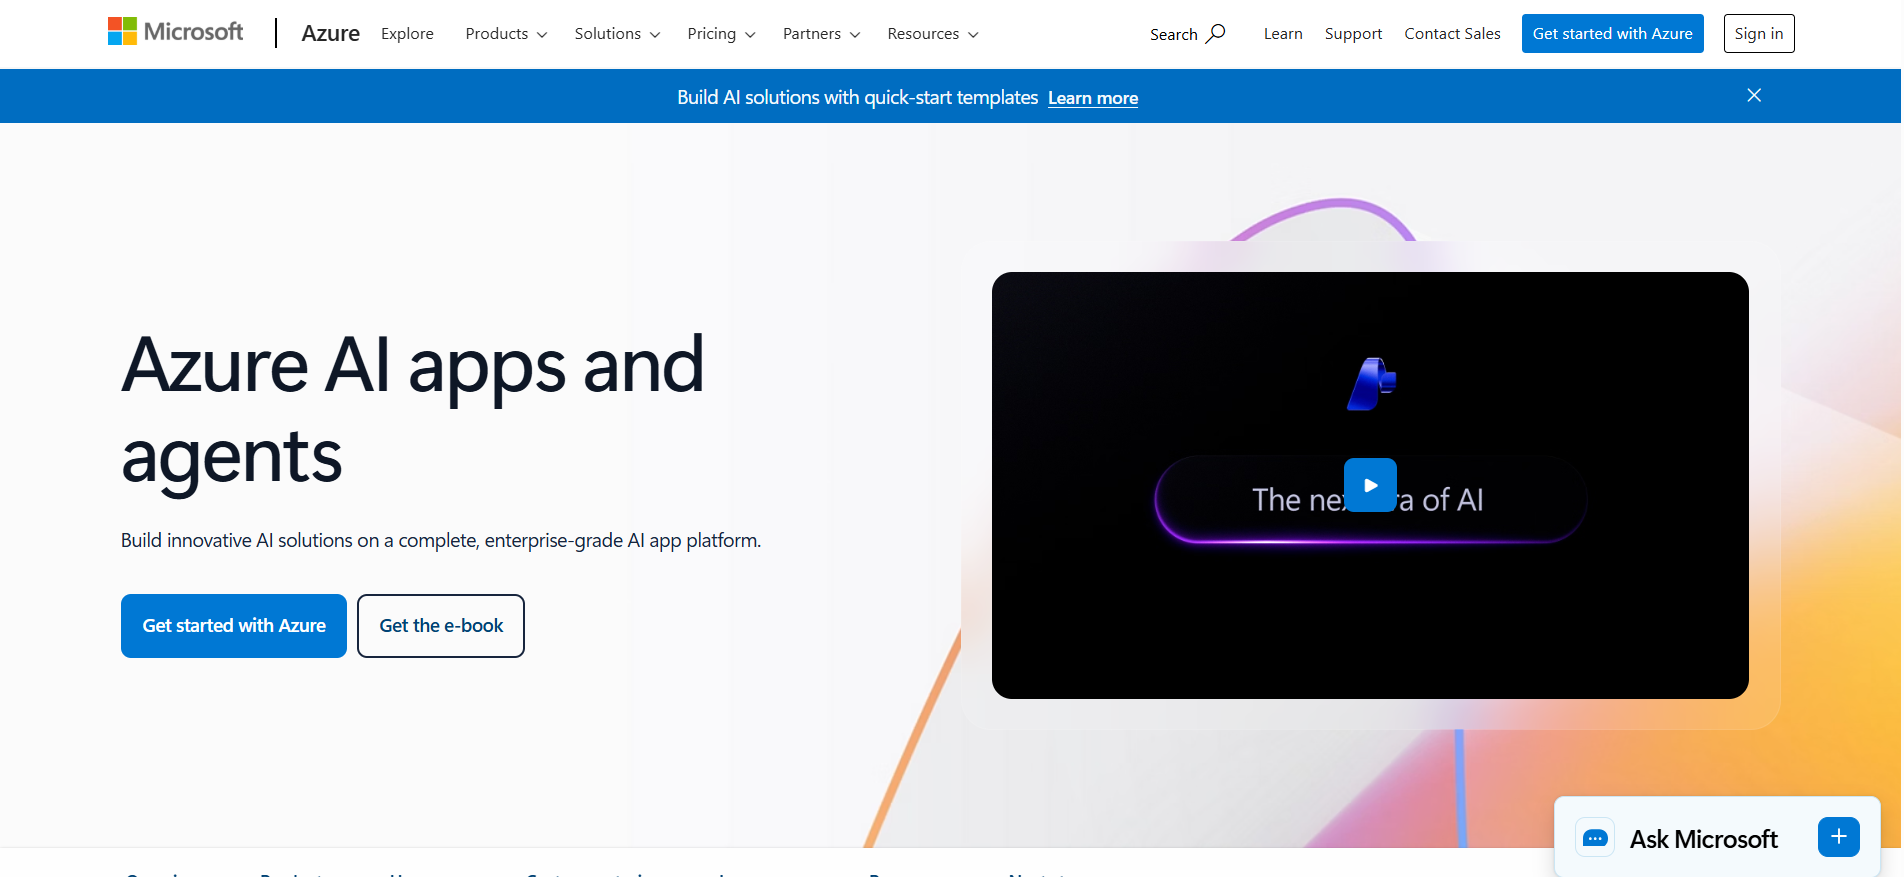Open the Partners menu
This screenshot has height=877, width=1904.
pos(821,34)
